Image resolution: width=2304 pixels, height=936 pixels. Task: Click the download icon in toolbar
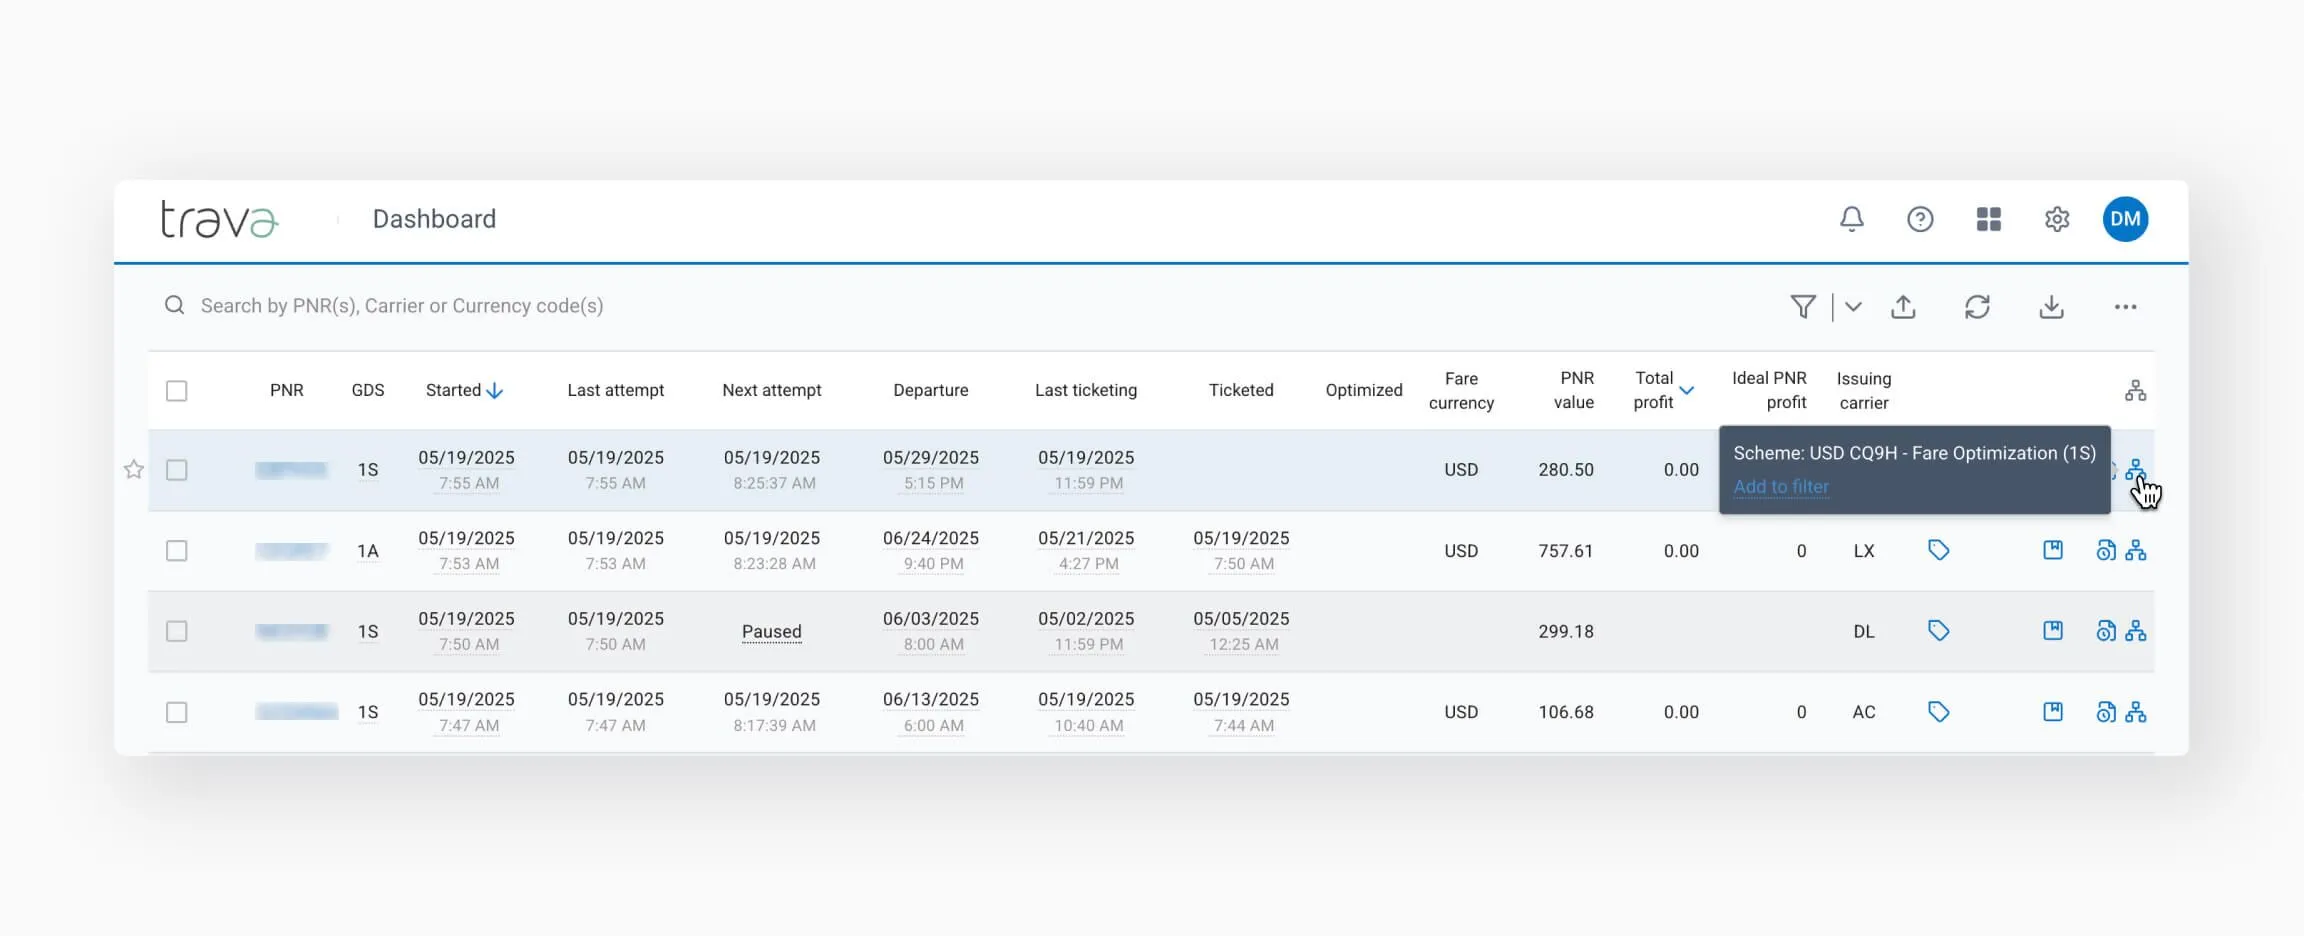pos(2051,307)
